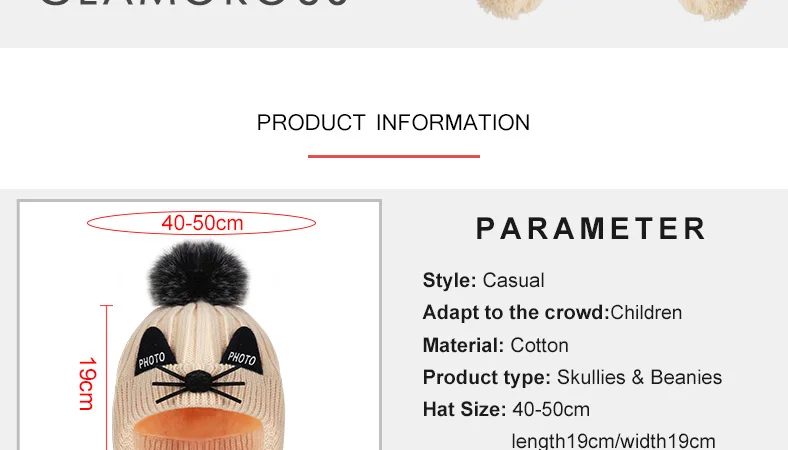
Task: Click the beige pom-pom at top center-right
Action: tap(510, 8)
